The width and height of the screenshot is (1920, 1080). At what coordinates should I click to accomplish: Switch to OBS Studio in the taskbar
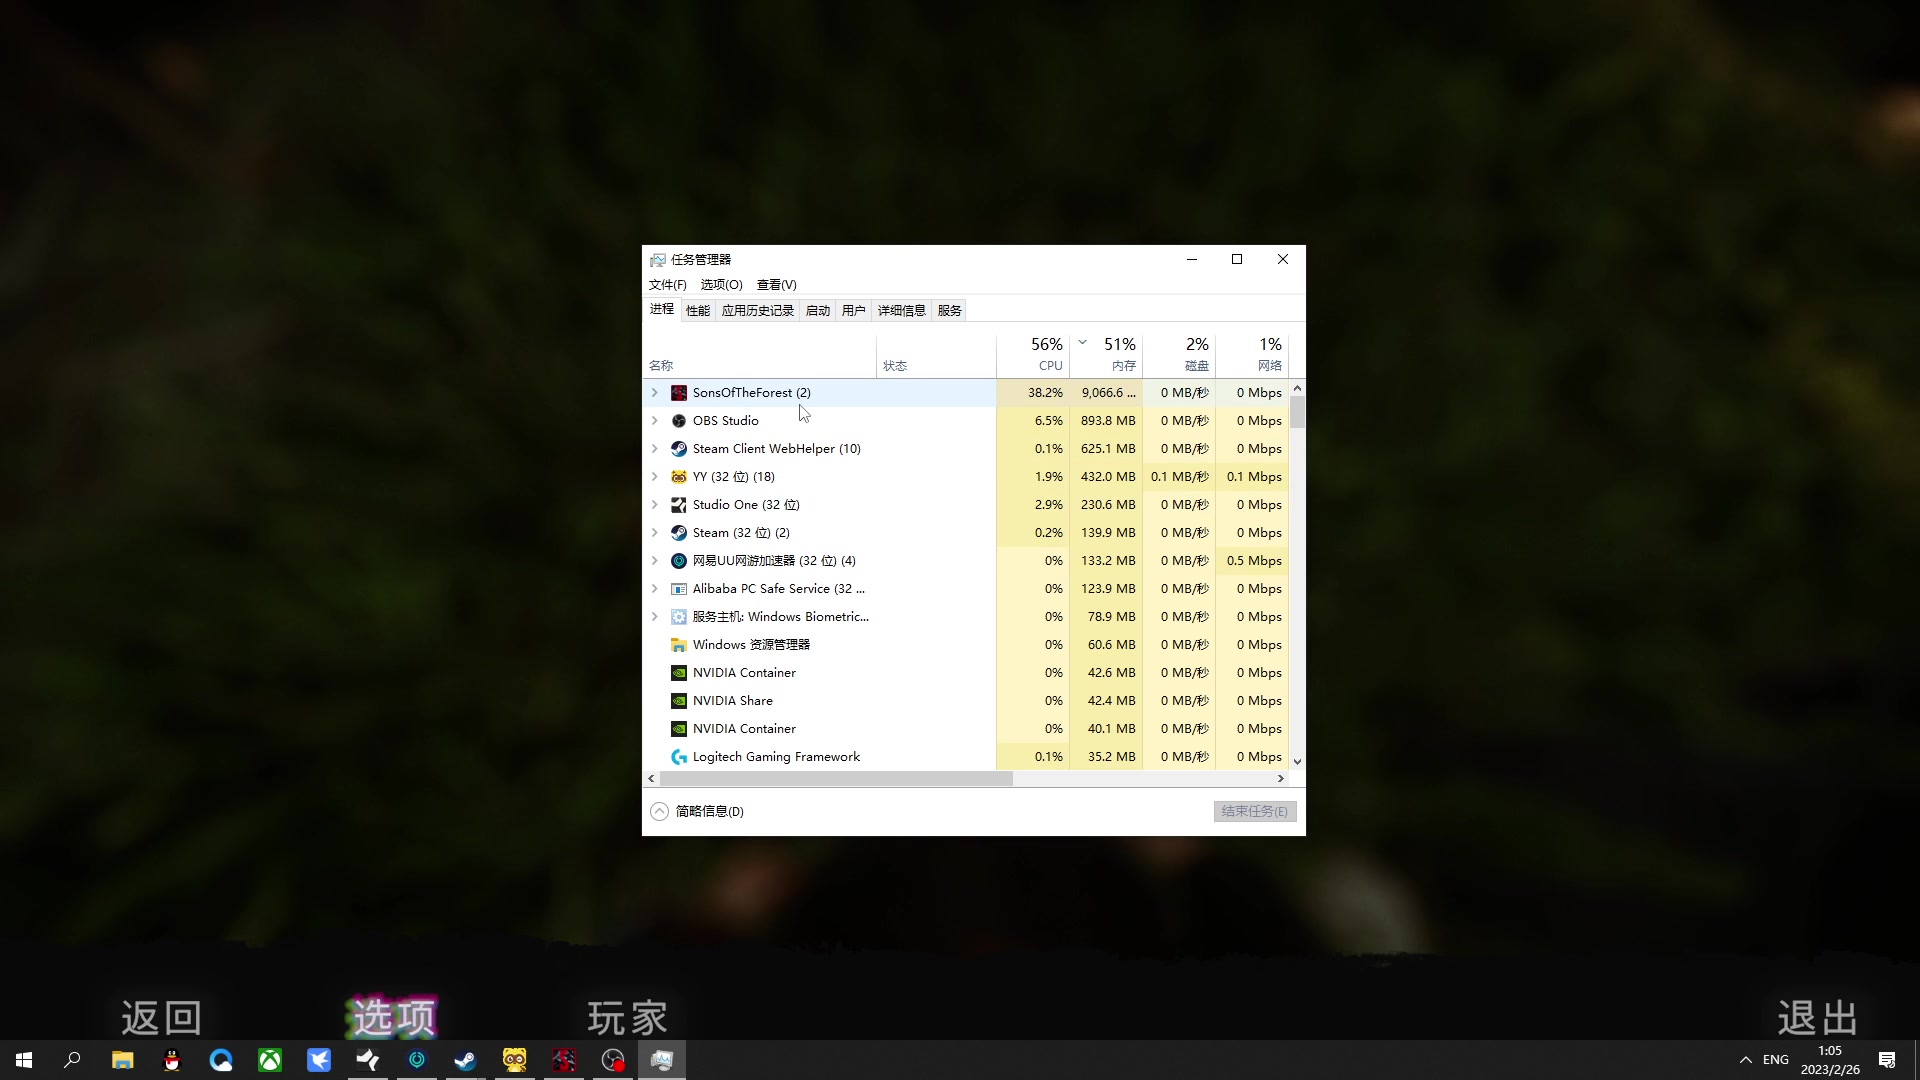pos(613,1060)
